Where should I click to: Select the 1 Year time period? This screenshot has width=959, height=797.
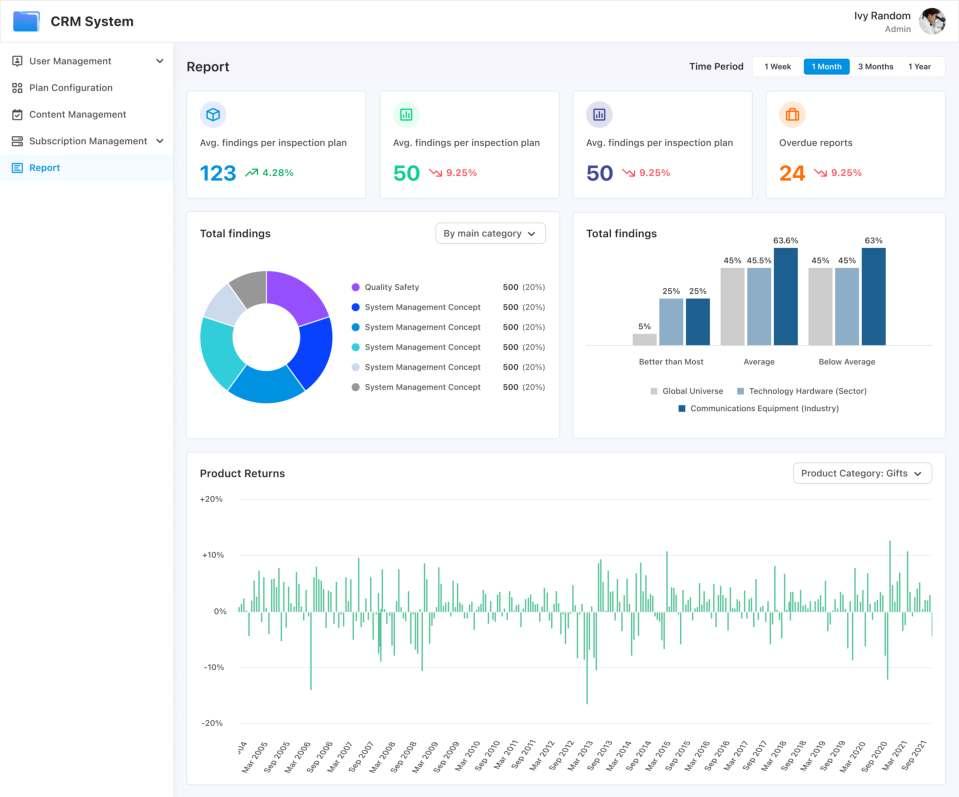point(919,67)
